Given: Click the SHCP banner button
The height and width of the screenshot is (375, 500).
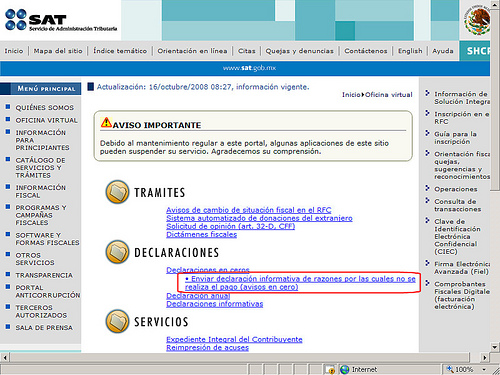Looking at the screenshot, I should 475,51.
